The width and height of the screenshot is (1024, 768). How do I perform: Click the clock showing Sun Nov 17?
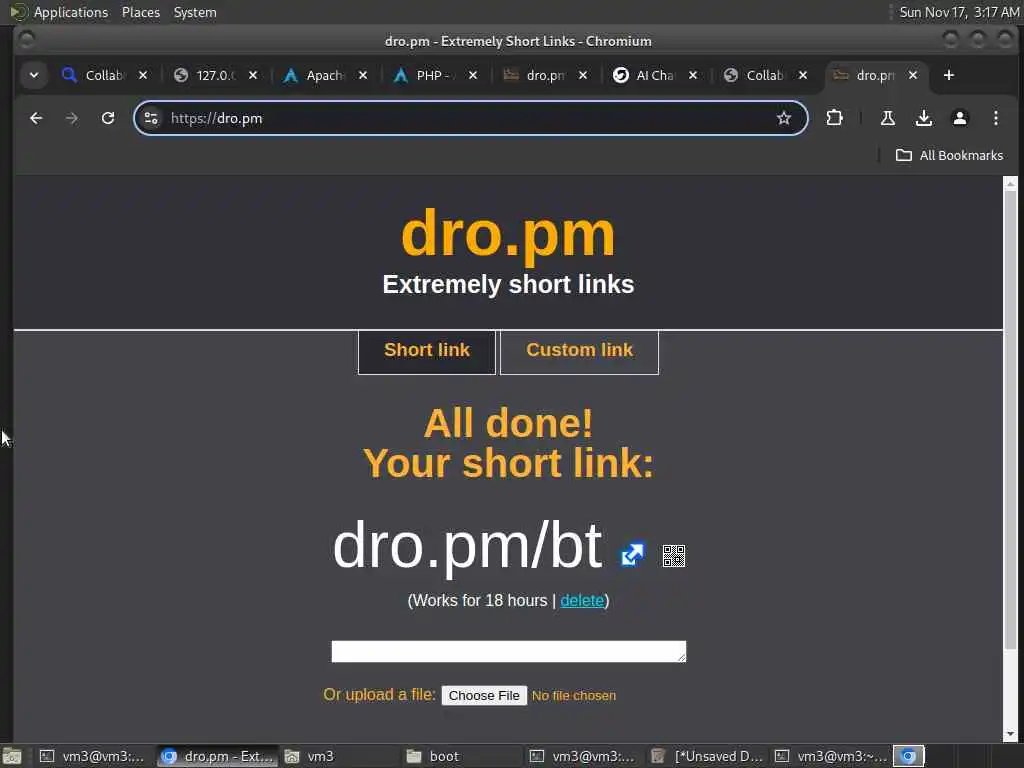click(959, 12)
